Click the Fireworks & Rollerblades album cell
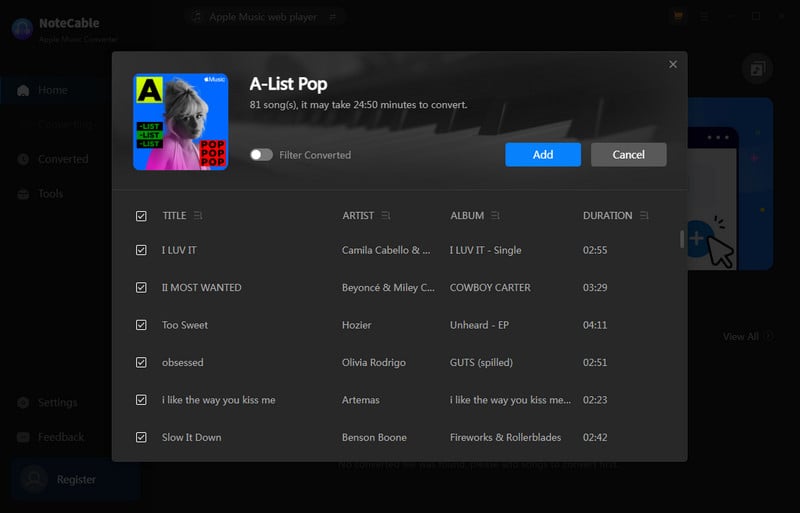This screenshot has width=800, height=513. pyautogui.click(x=505, y=437)
